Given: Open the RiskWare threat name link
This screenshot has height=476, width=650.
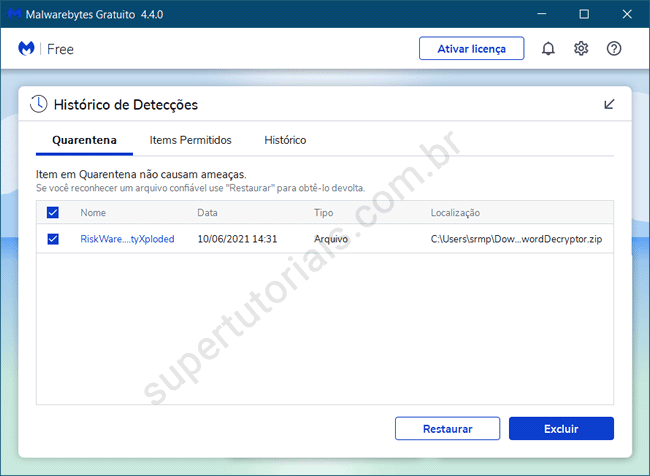Looking at the screenshot, I should [x=127, y=239].
